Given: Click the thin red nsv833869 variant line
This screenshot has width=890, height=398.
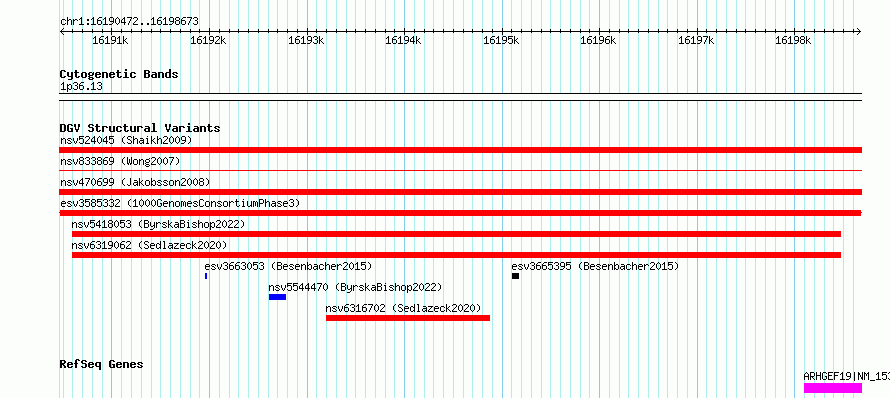Looking at the screenshot, I should coord(460,170).
